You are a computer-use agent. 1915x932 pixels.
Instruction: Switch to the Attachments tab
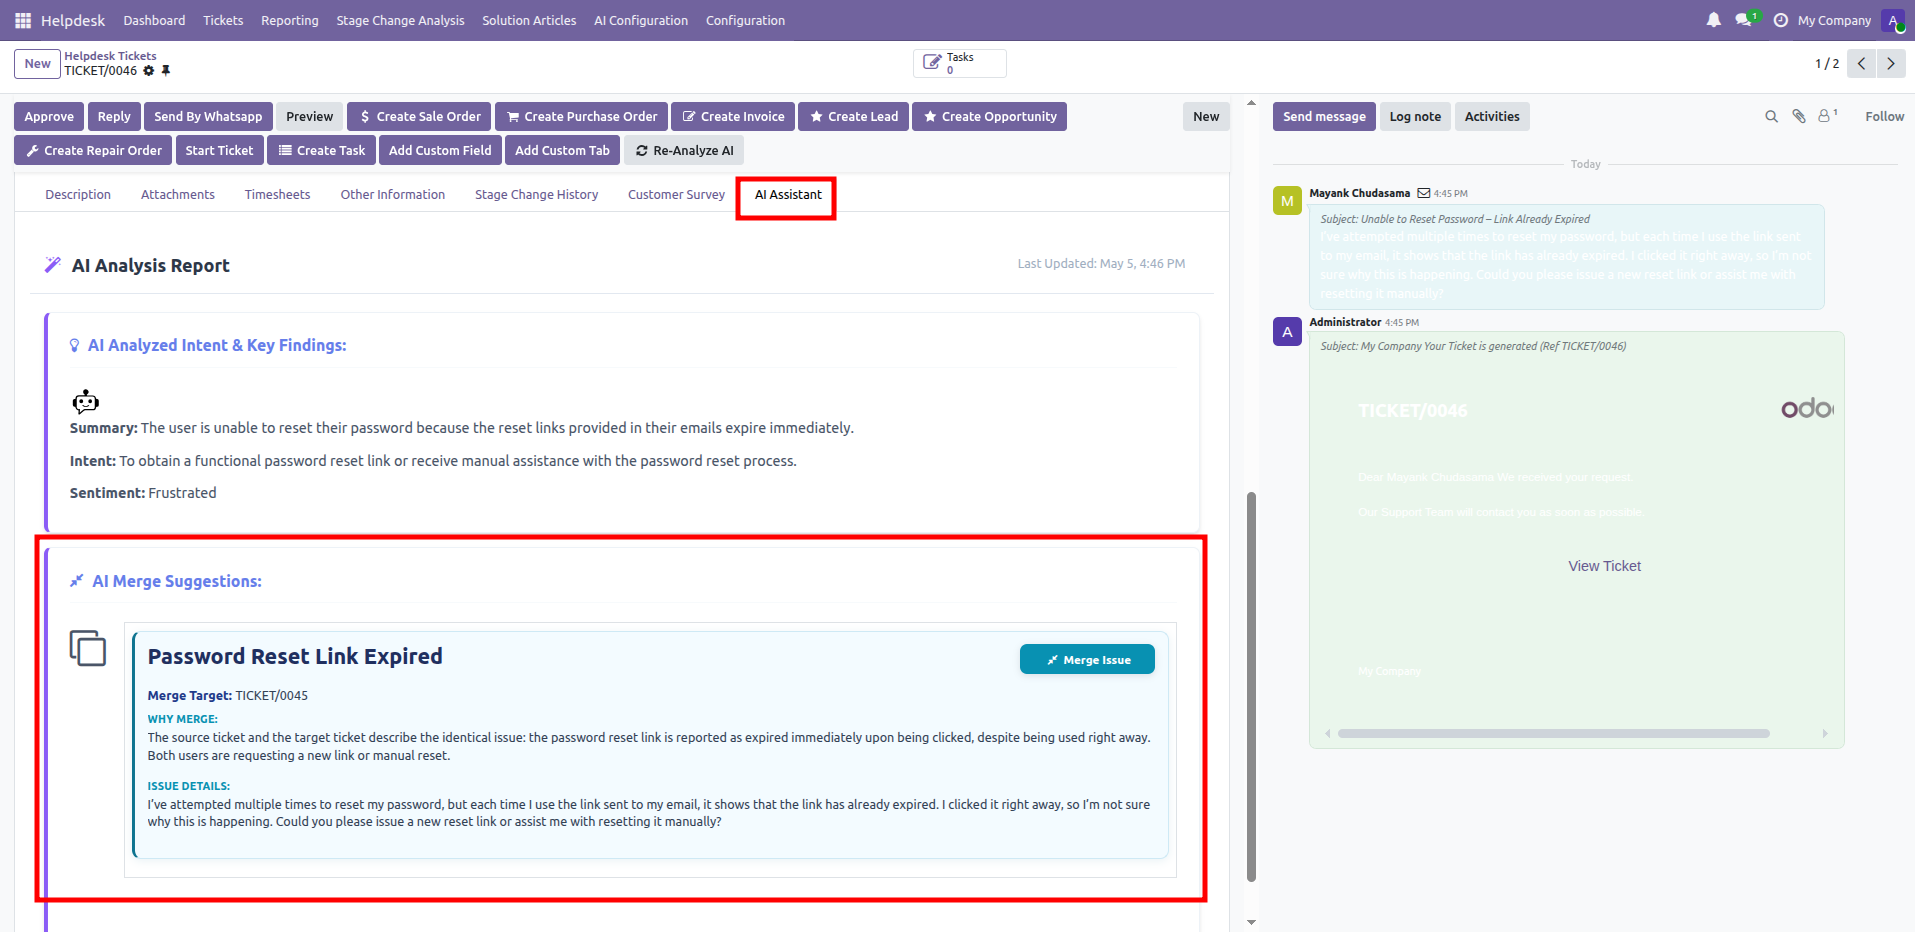point(178,194)
